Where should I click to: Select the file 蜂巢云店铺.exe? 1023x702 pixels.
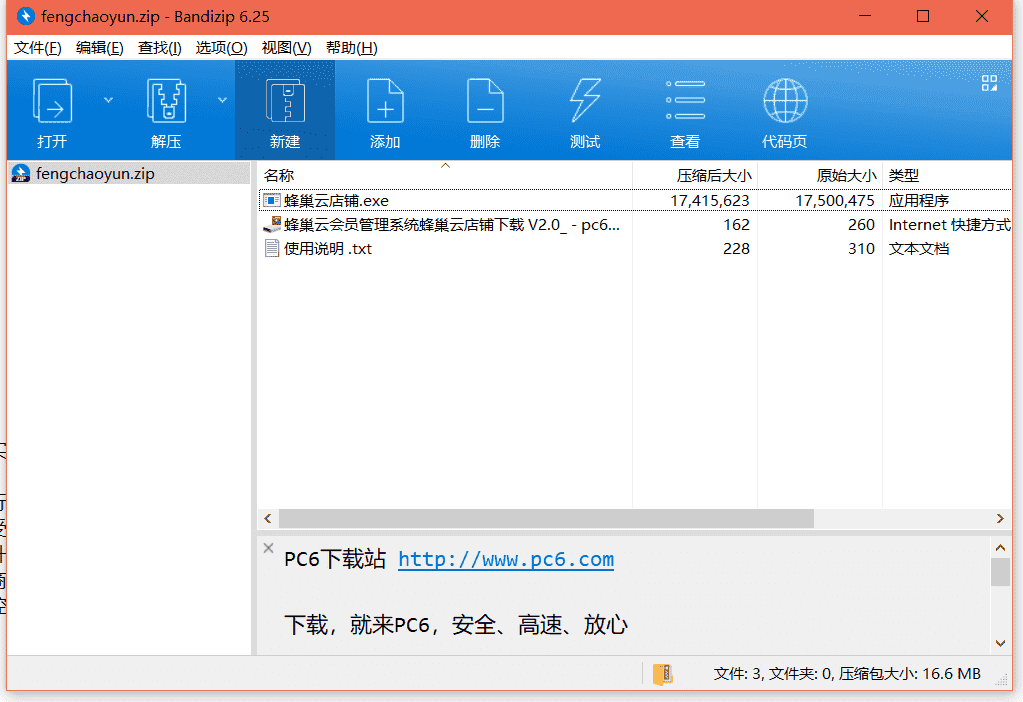(x=336, y=201)
